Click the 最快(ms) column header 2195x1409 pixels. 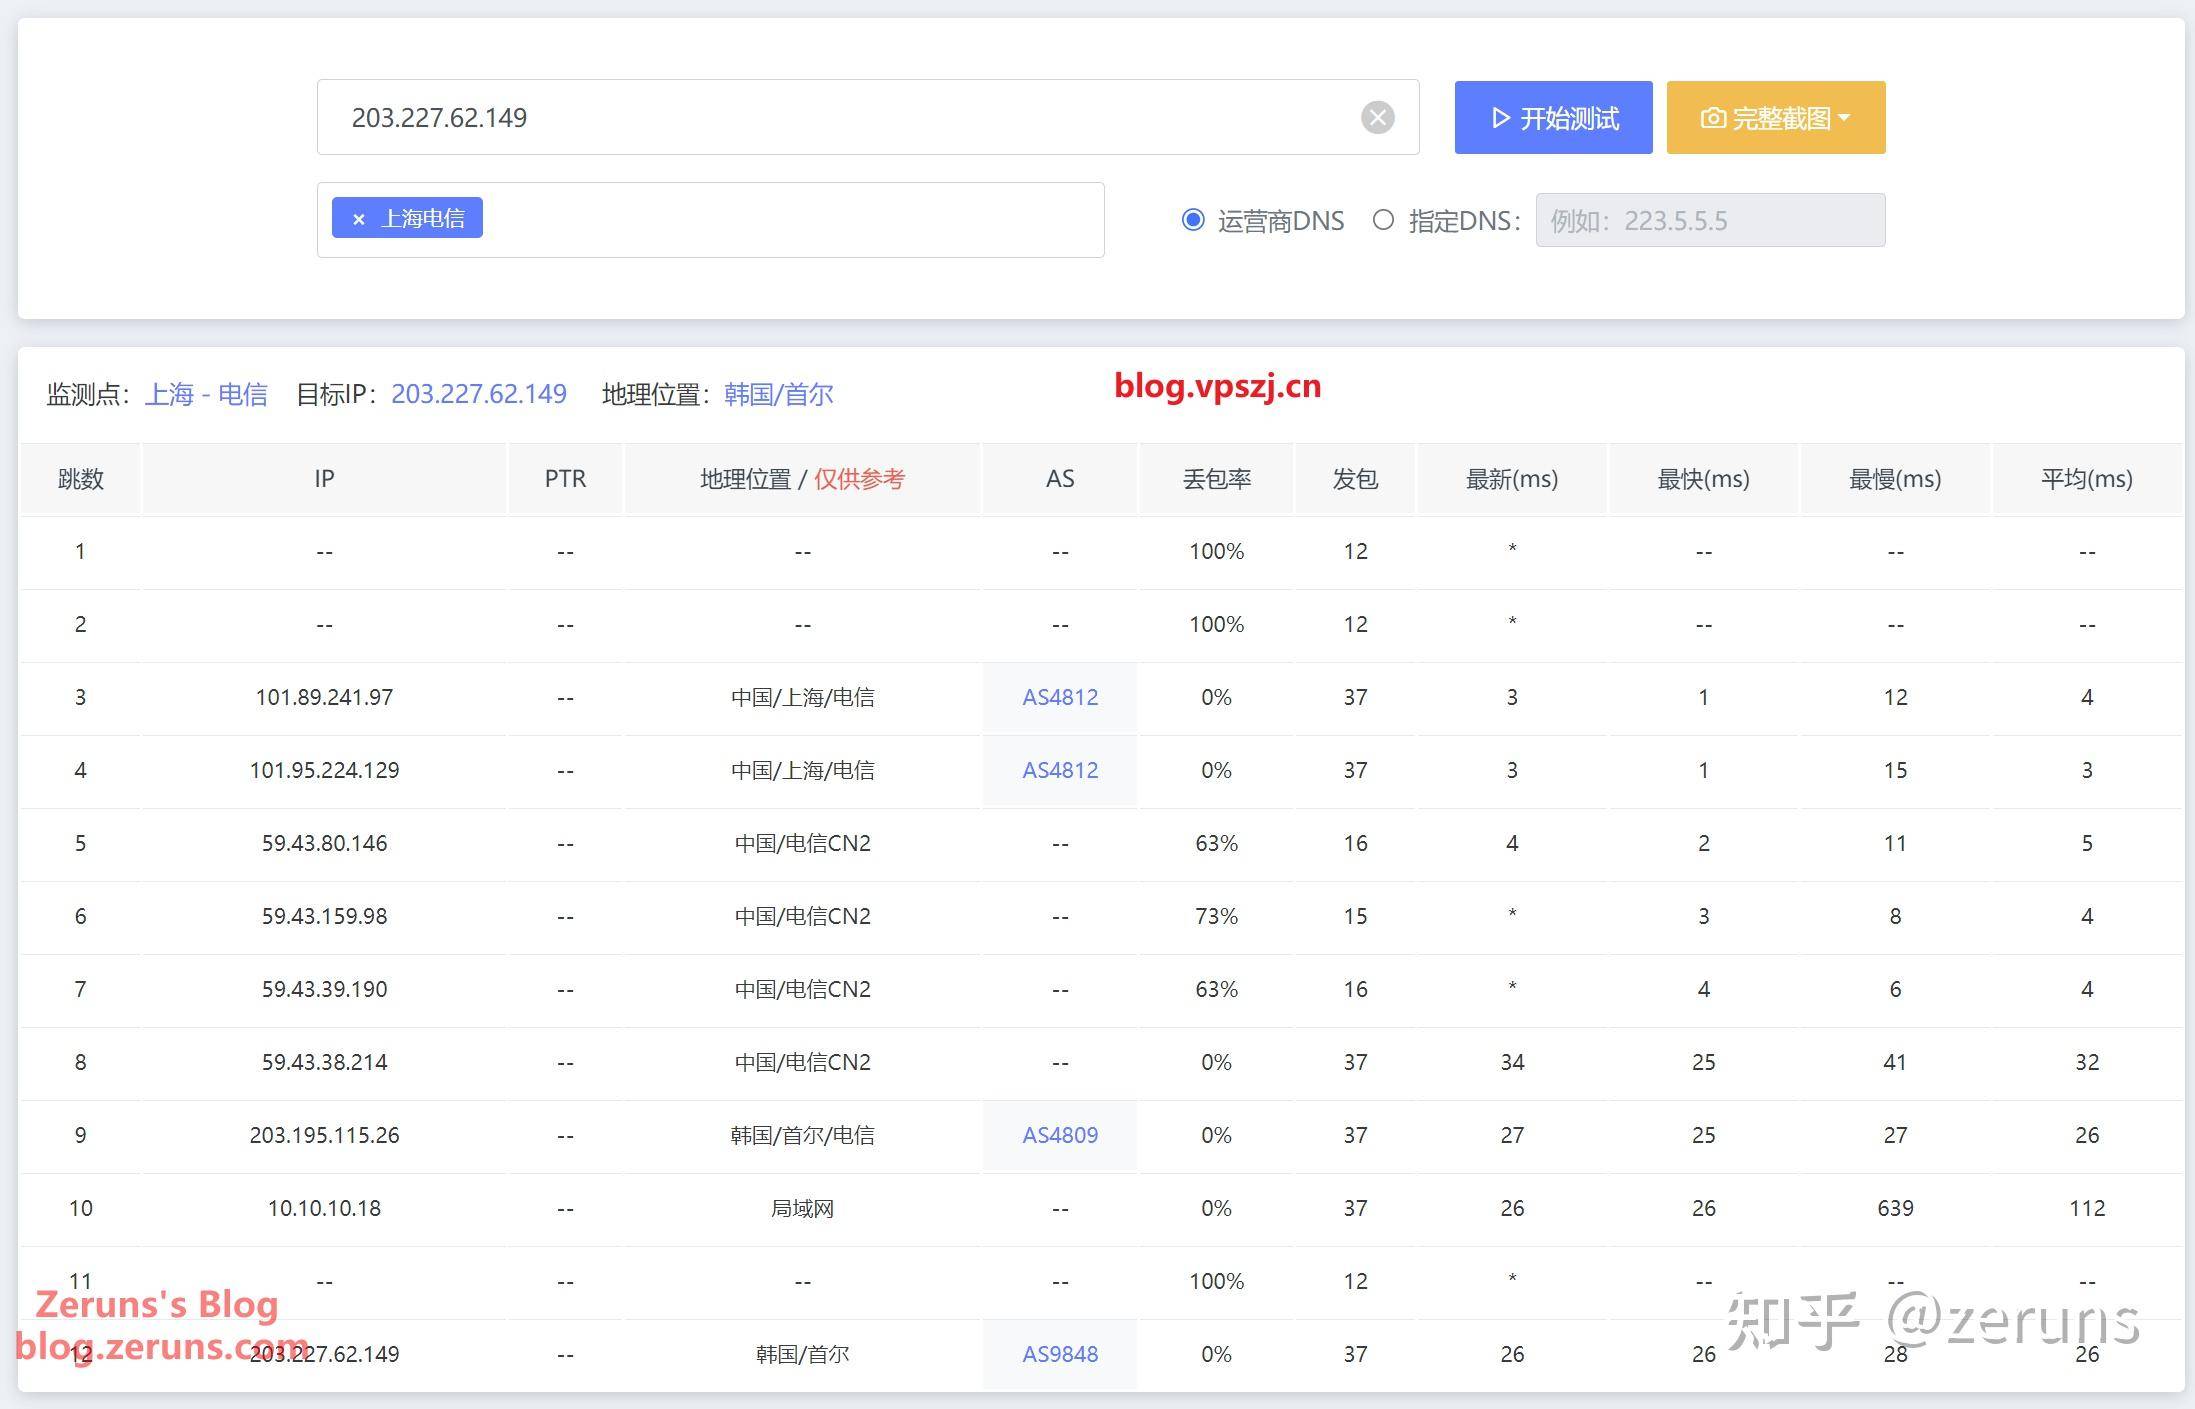tap(1703, 479)
